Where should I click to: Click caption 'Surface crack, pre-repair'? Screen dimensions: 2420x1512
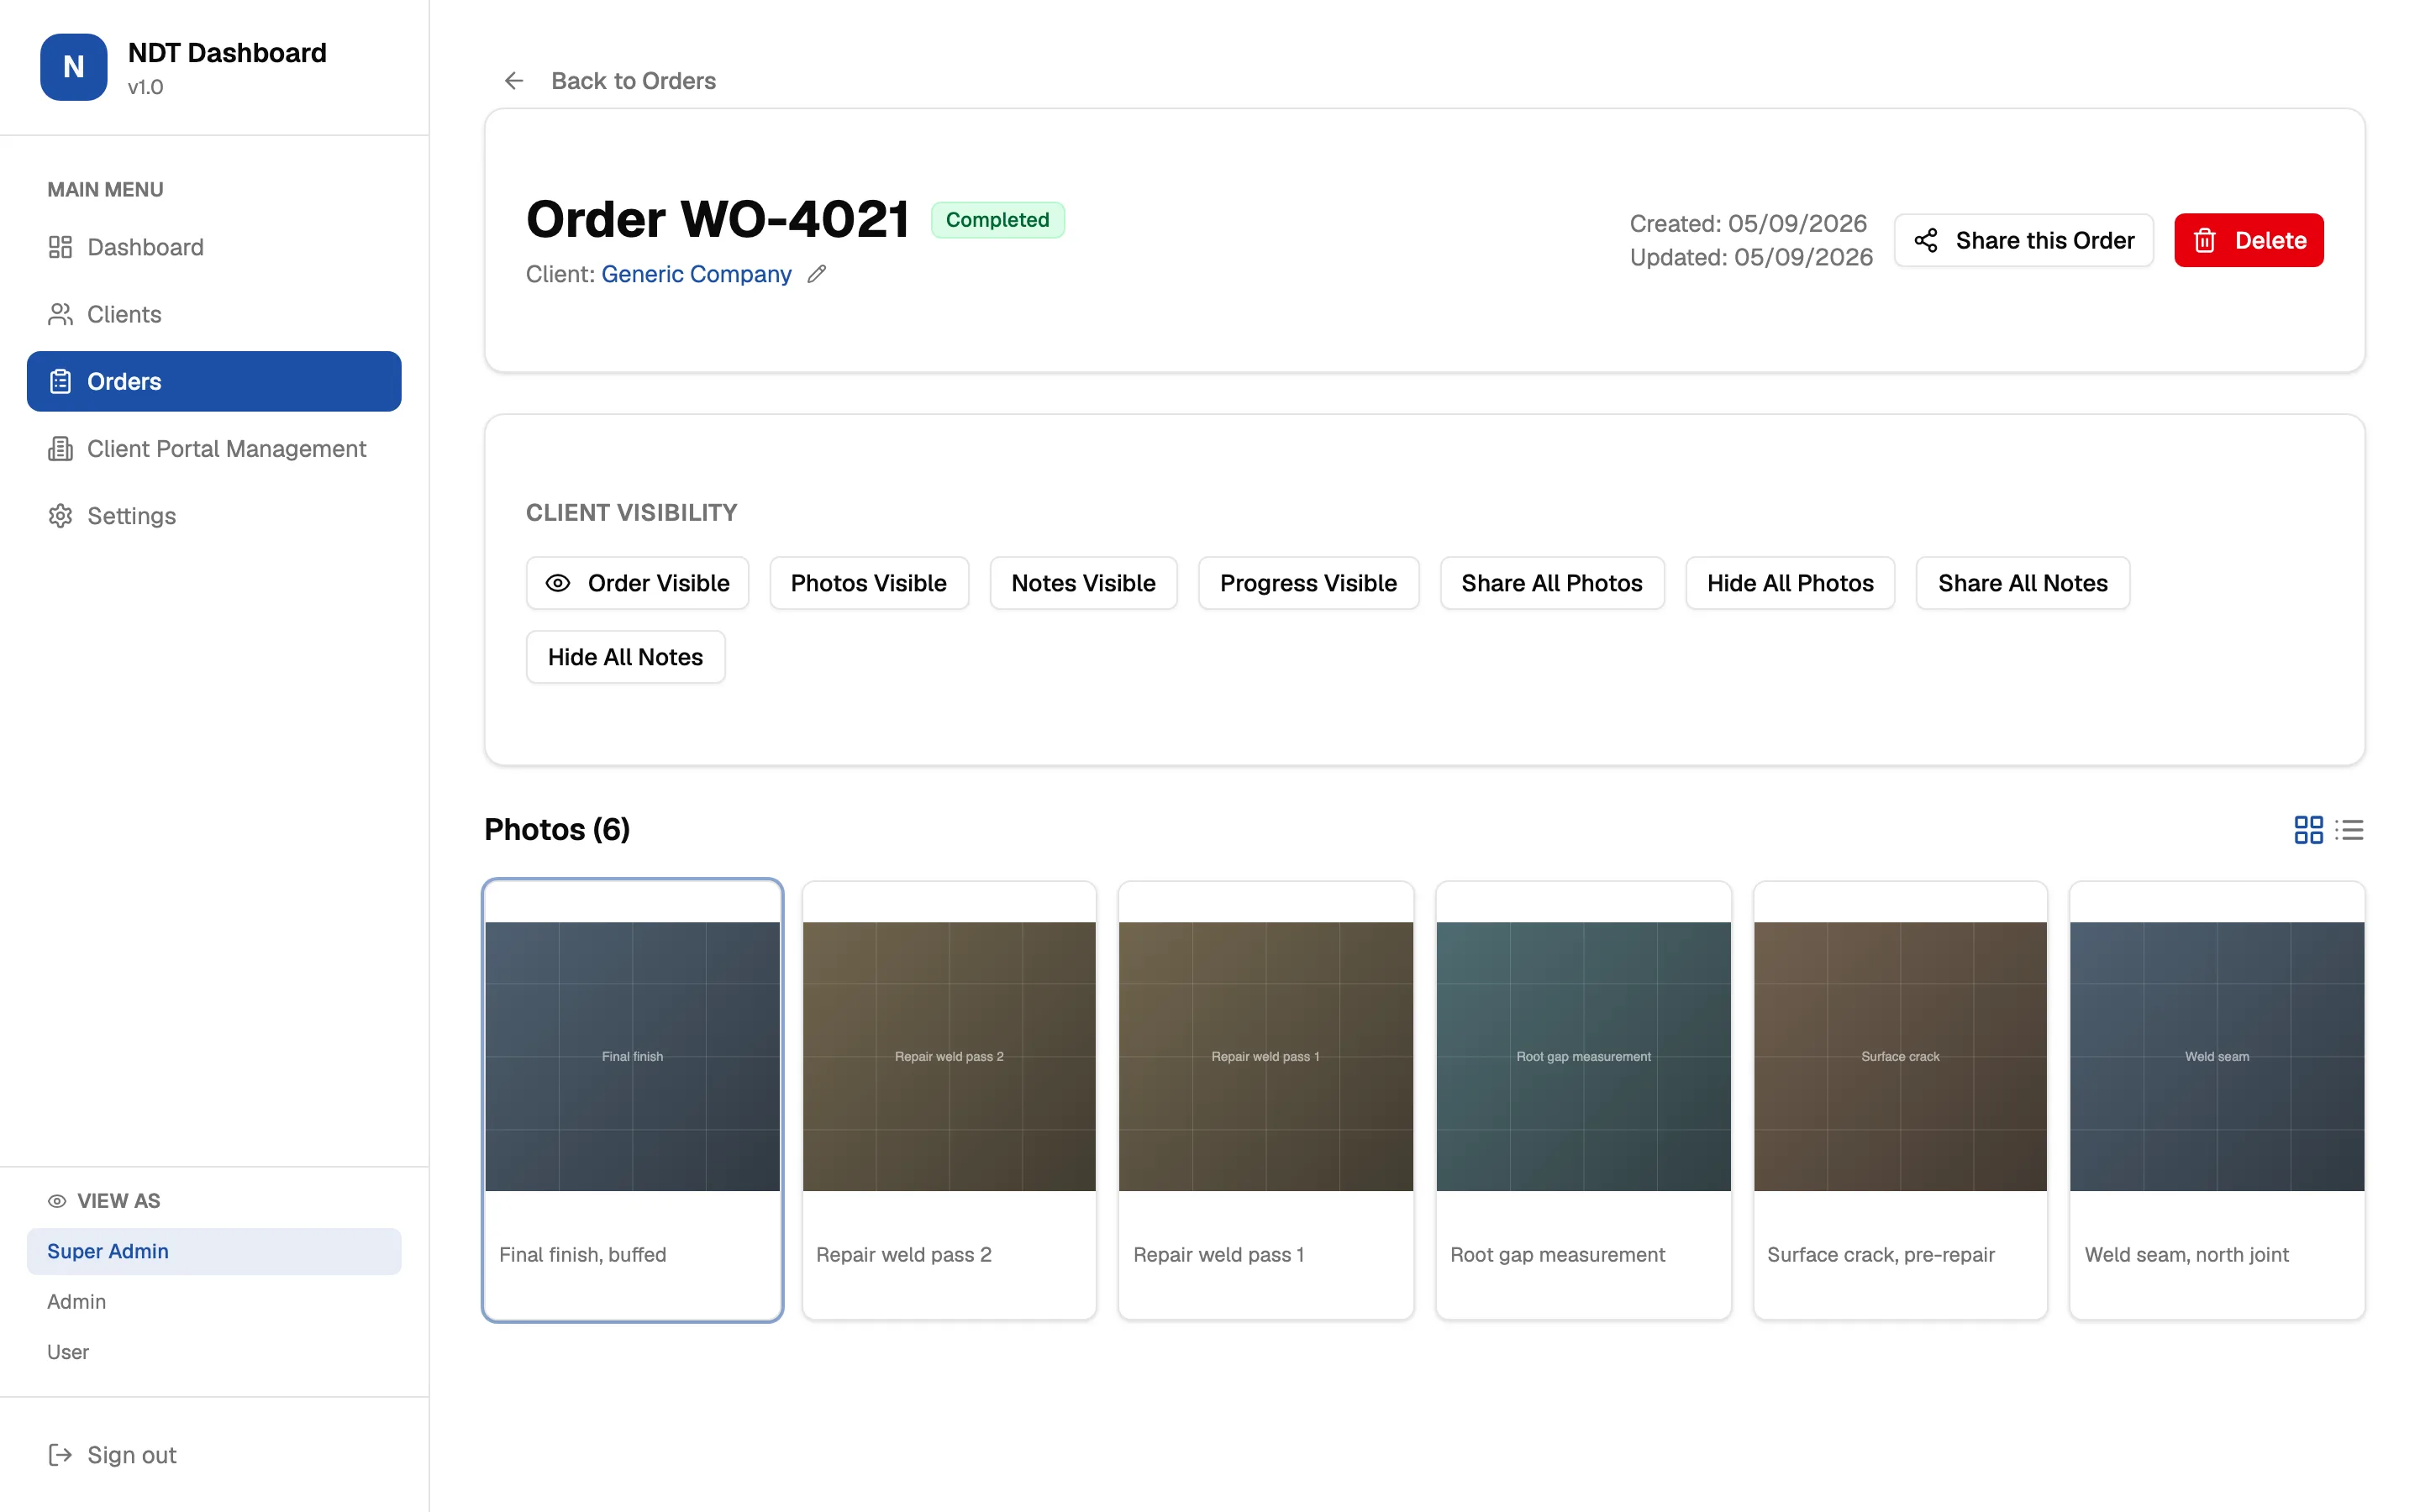1880,1255
